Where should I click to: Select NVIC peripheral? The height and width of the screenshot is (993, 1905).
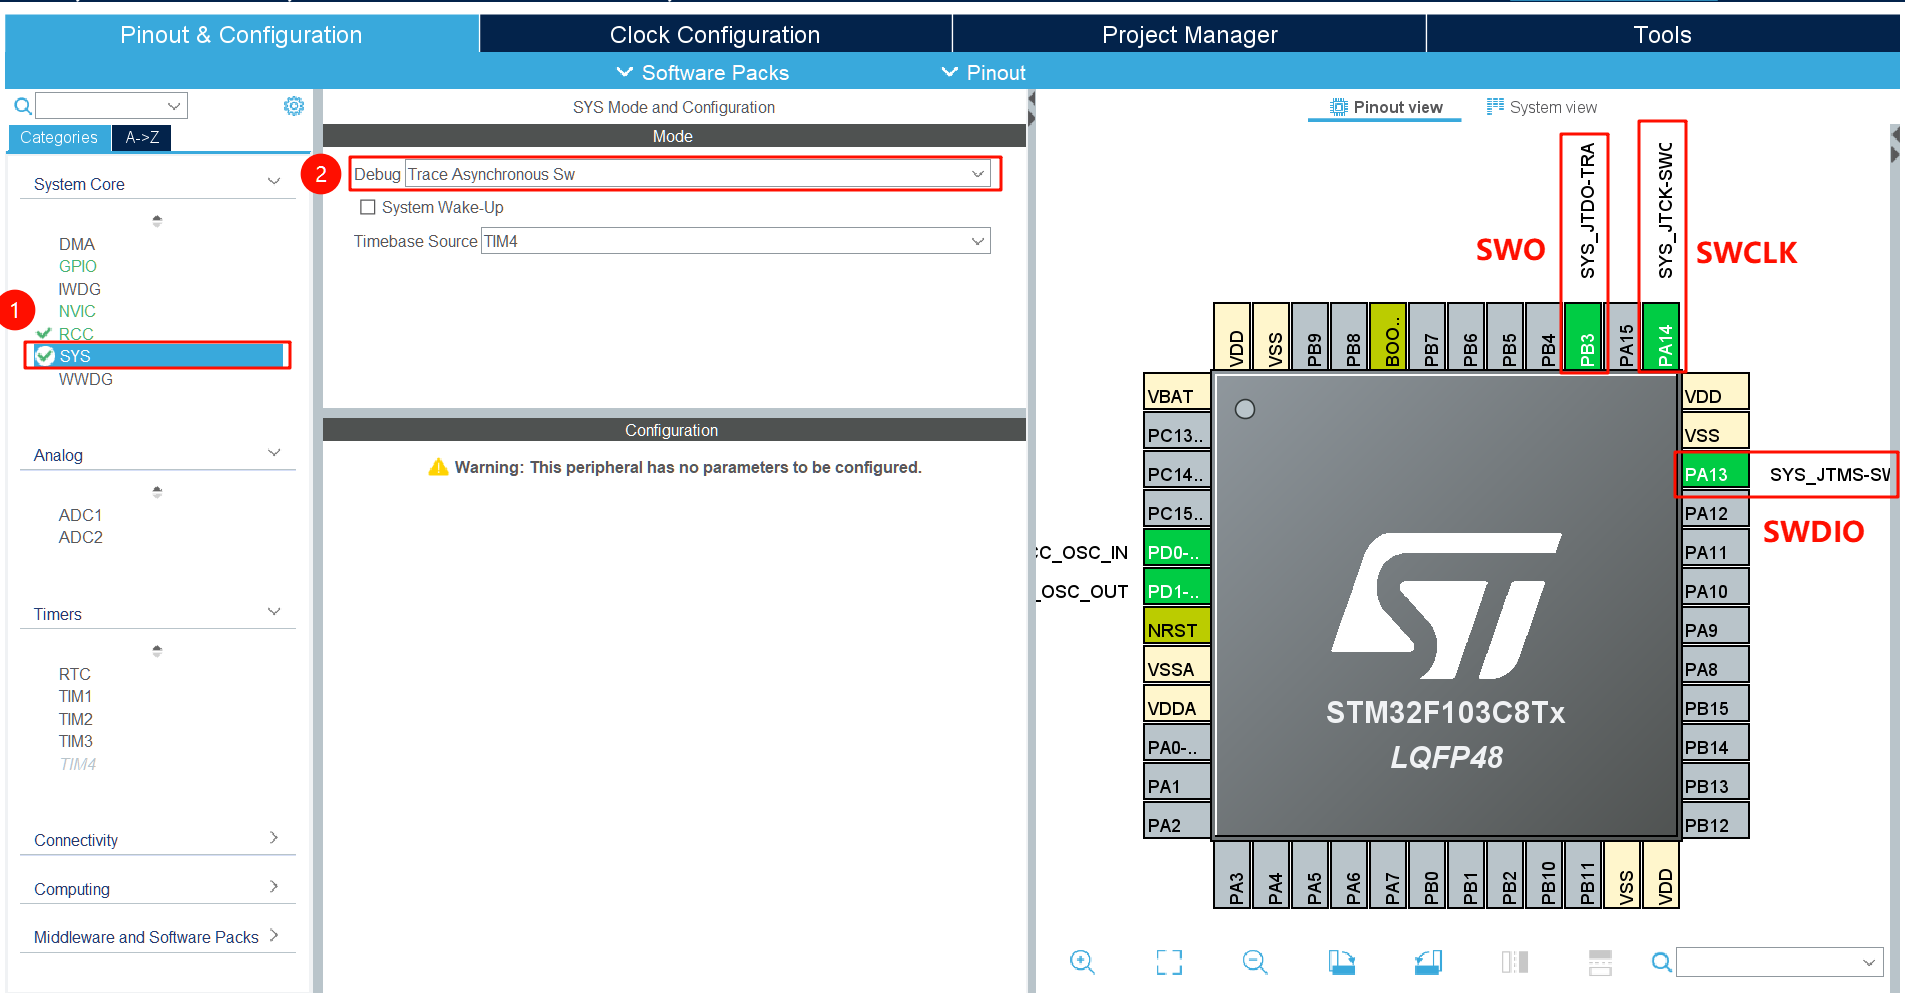coord(77,311)
